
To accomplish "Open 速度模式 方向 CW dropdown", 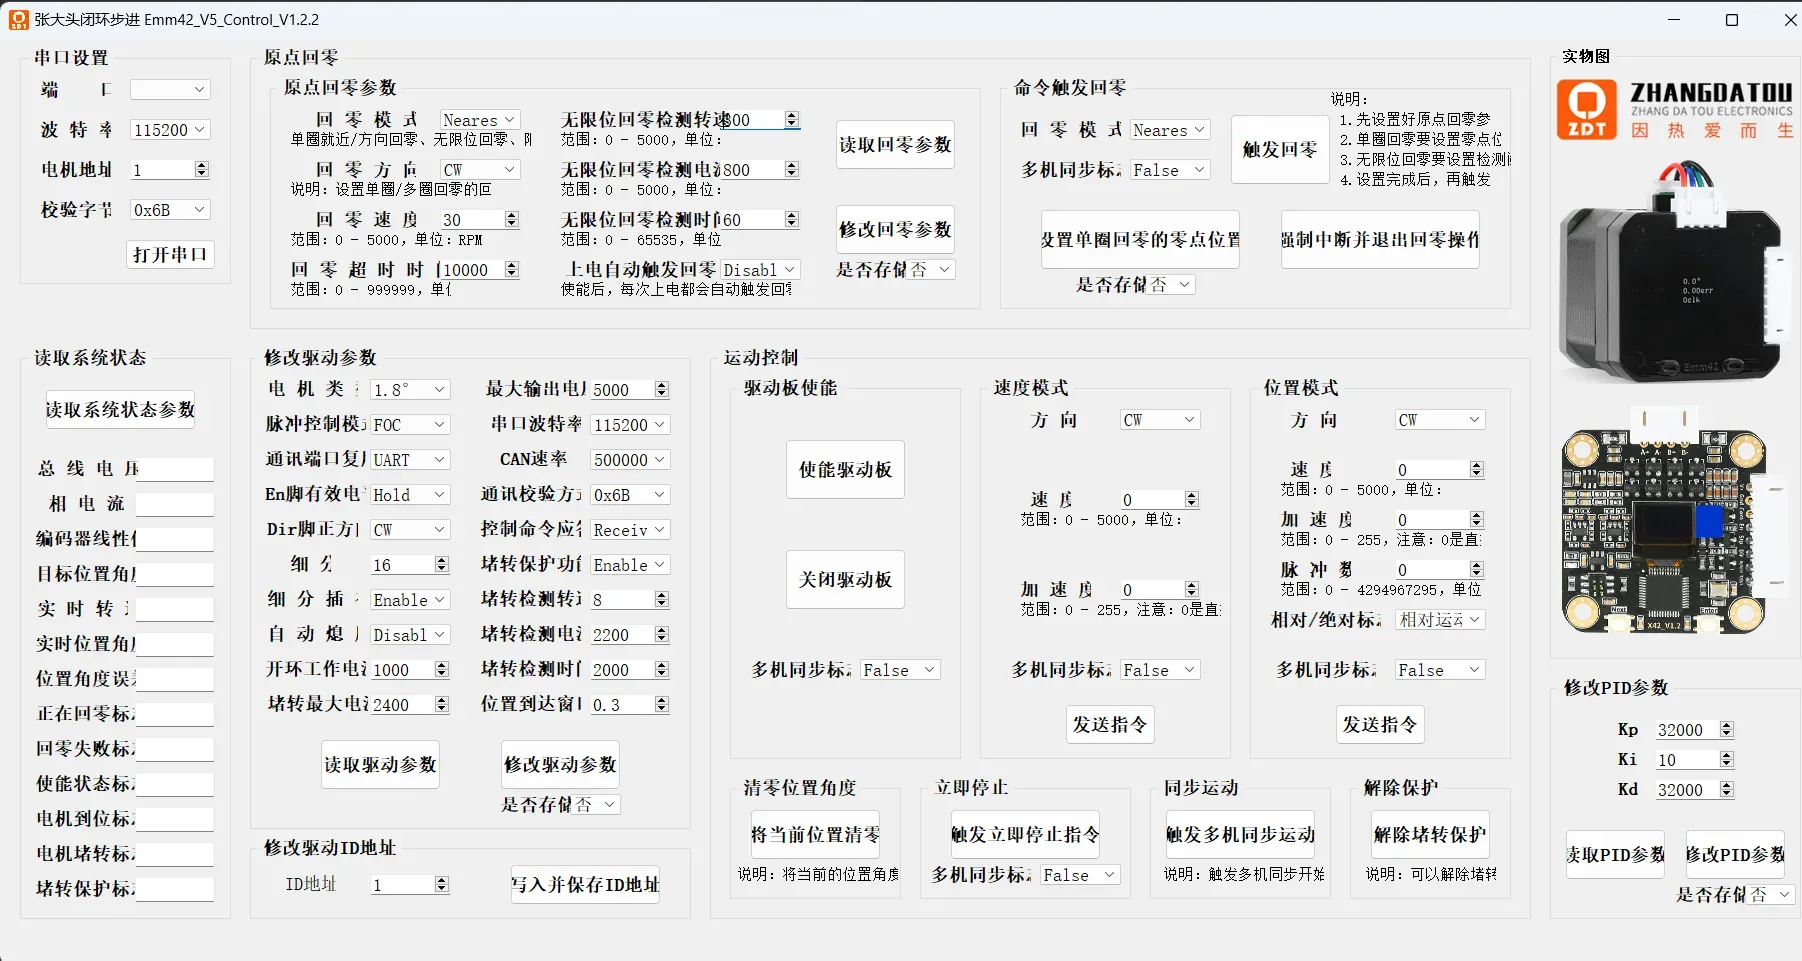I will 1161,419.
